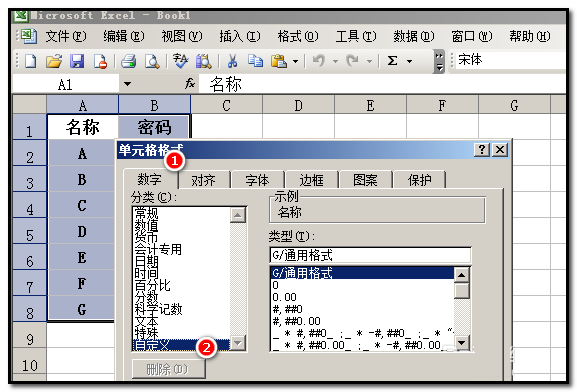
Task: Open the 宋体 font name box
Action: [x=511, y=60]
